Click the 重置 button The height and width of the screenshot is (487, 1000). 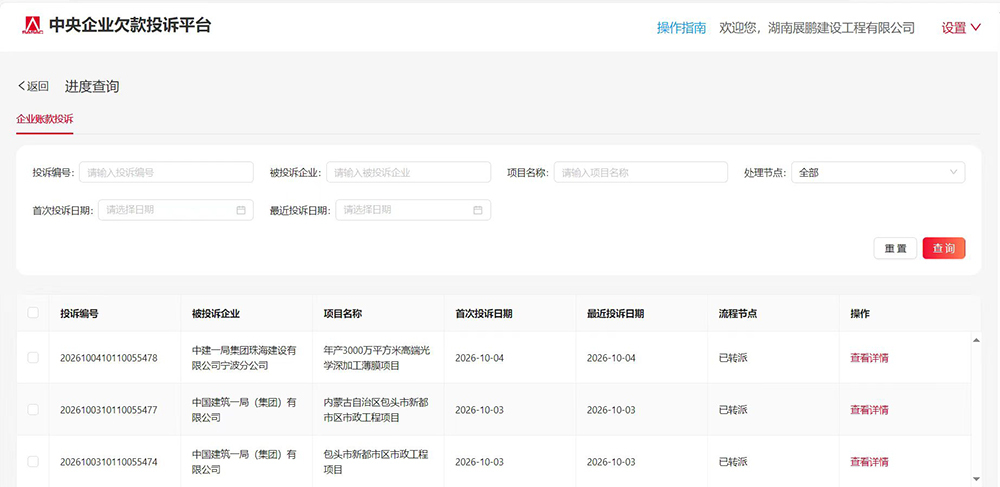[x=895, y=249]
